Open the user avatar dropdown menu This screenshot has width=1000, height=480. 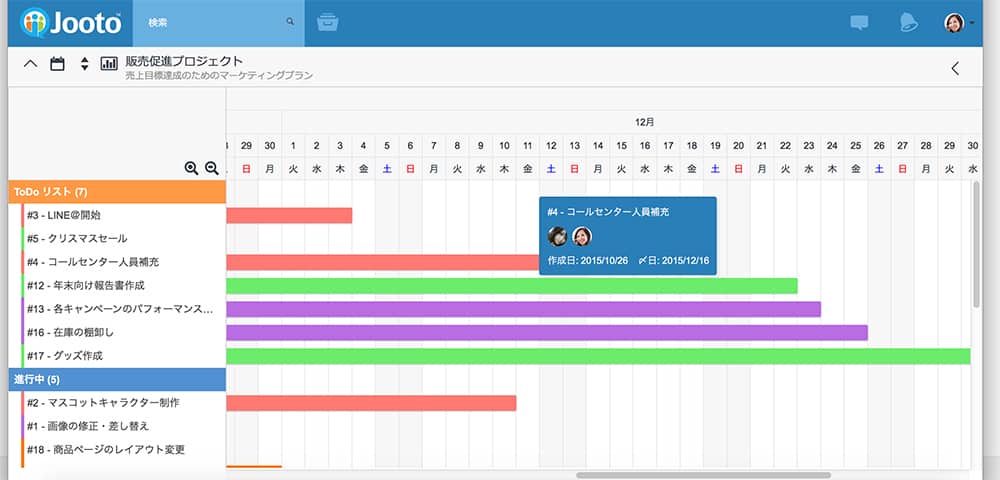tap(958, 23)
